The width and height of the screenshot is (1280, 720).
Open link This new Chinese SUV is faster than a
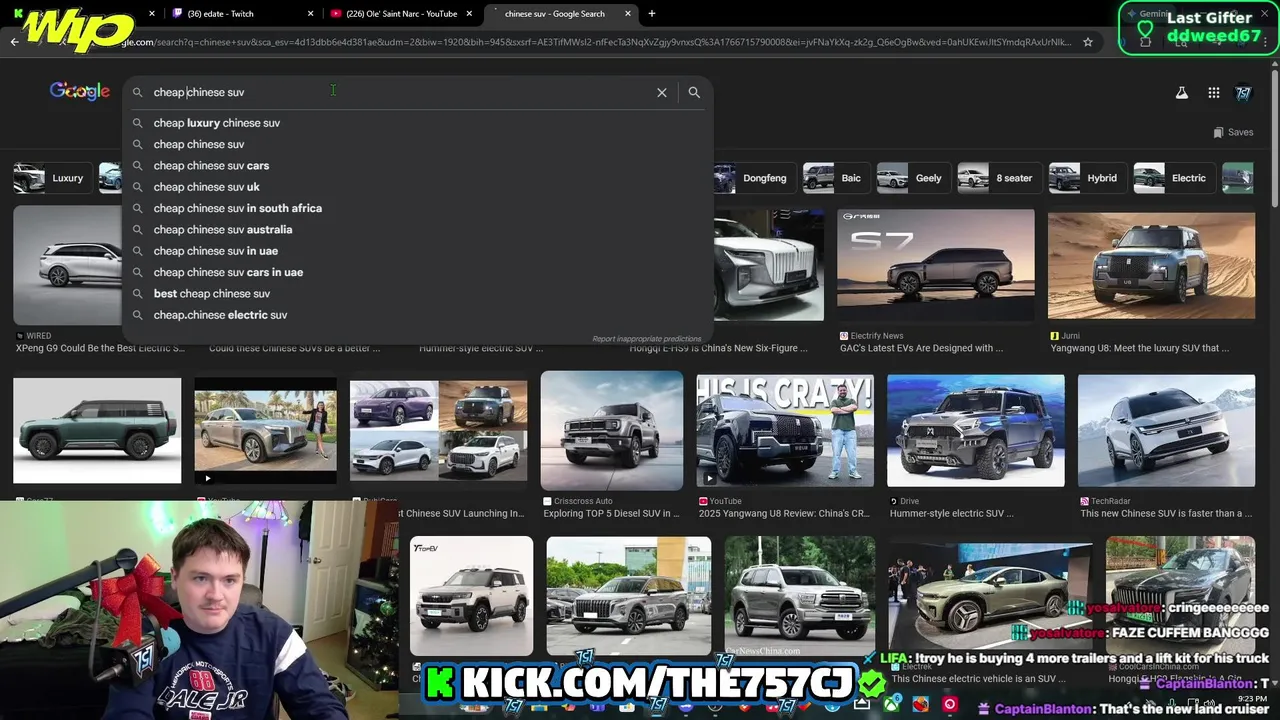pos(1166,514)
